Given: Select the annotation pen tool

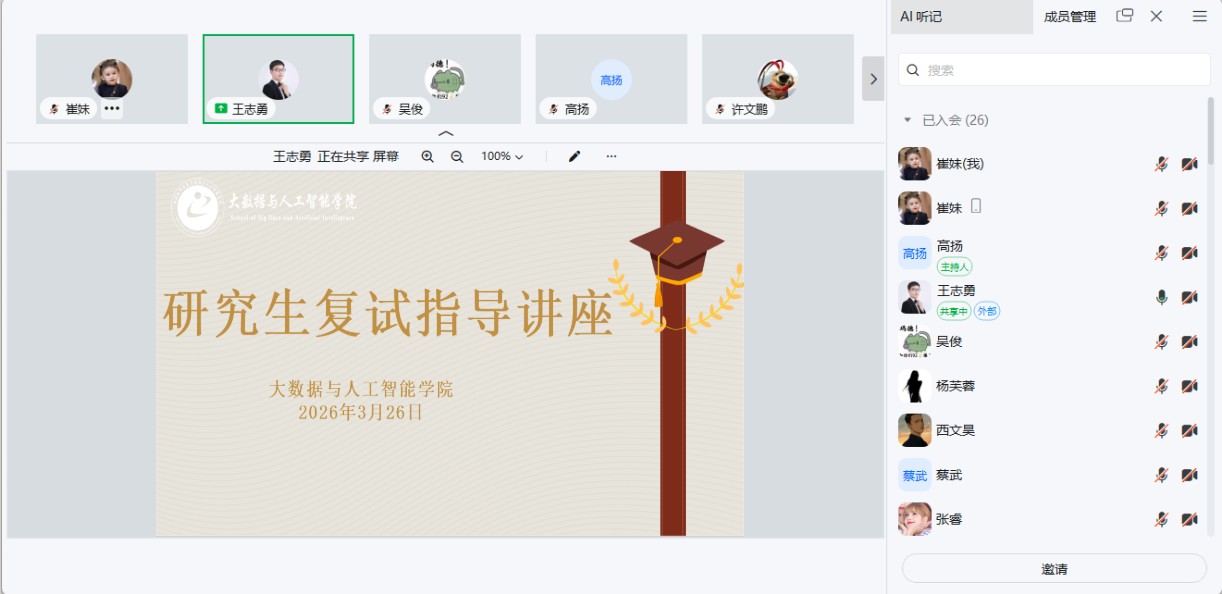Looking at the screenshot, I should [x=575, y=157].
